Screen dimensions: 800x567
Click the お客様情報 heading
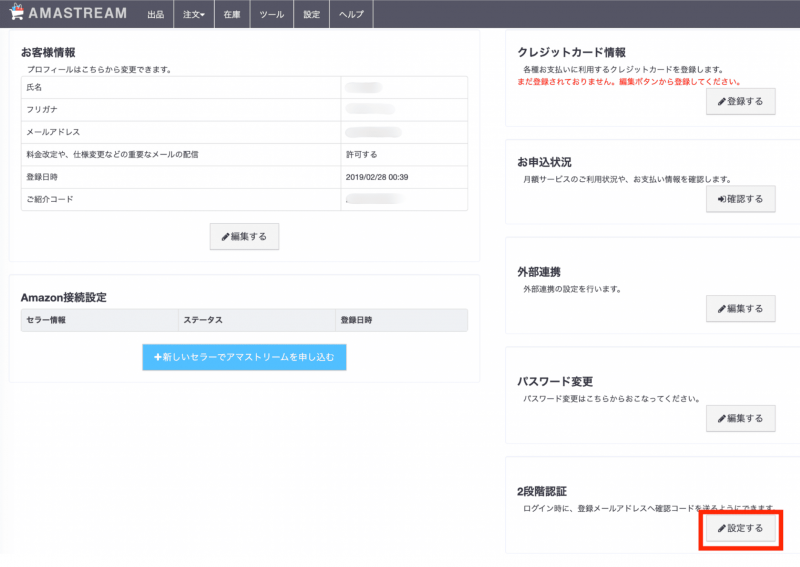pyautogui.click(x=48, y=52)
